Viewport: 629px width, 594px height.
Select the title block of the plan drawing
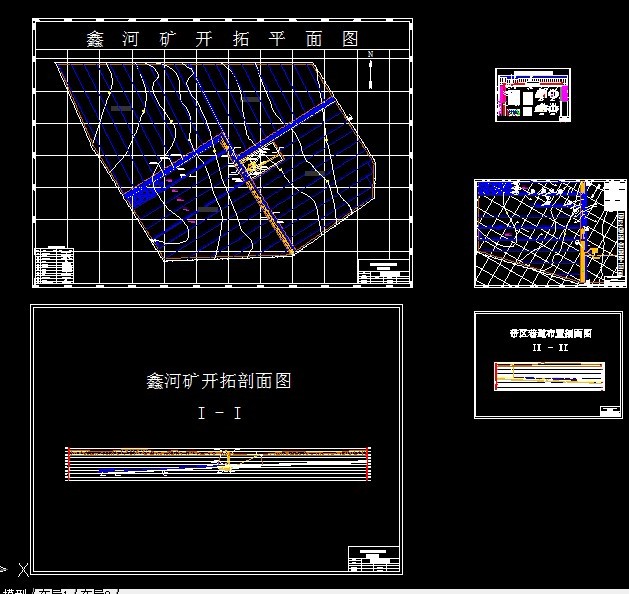coord(383,272)
